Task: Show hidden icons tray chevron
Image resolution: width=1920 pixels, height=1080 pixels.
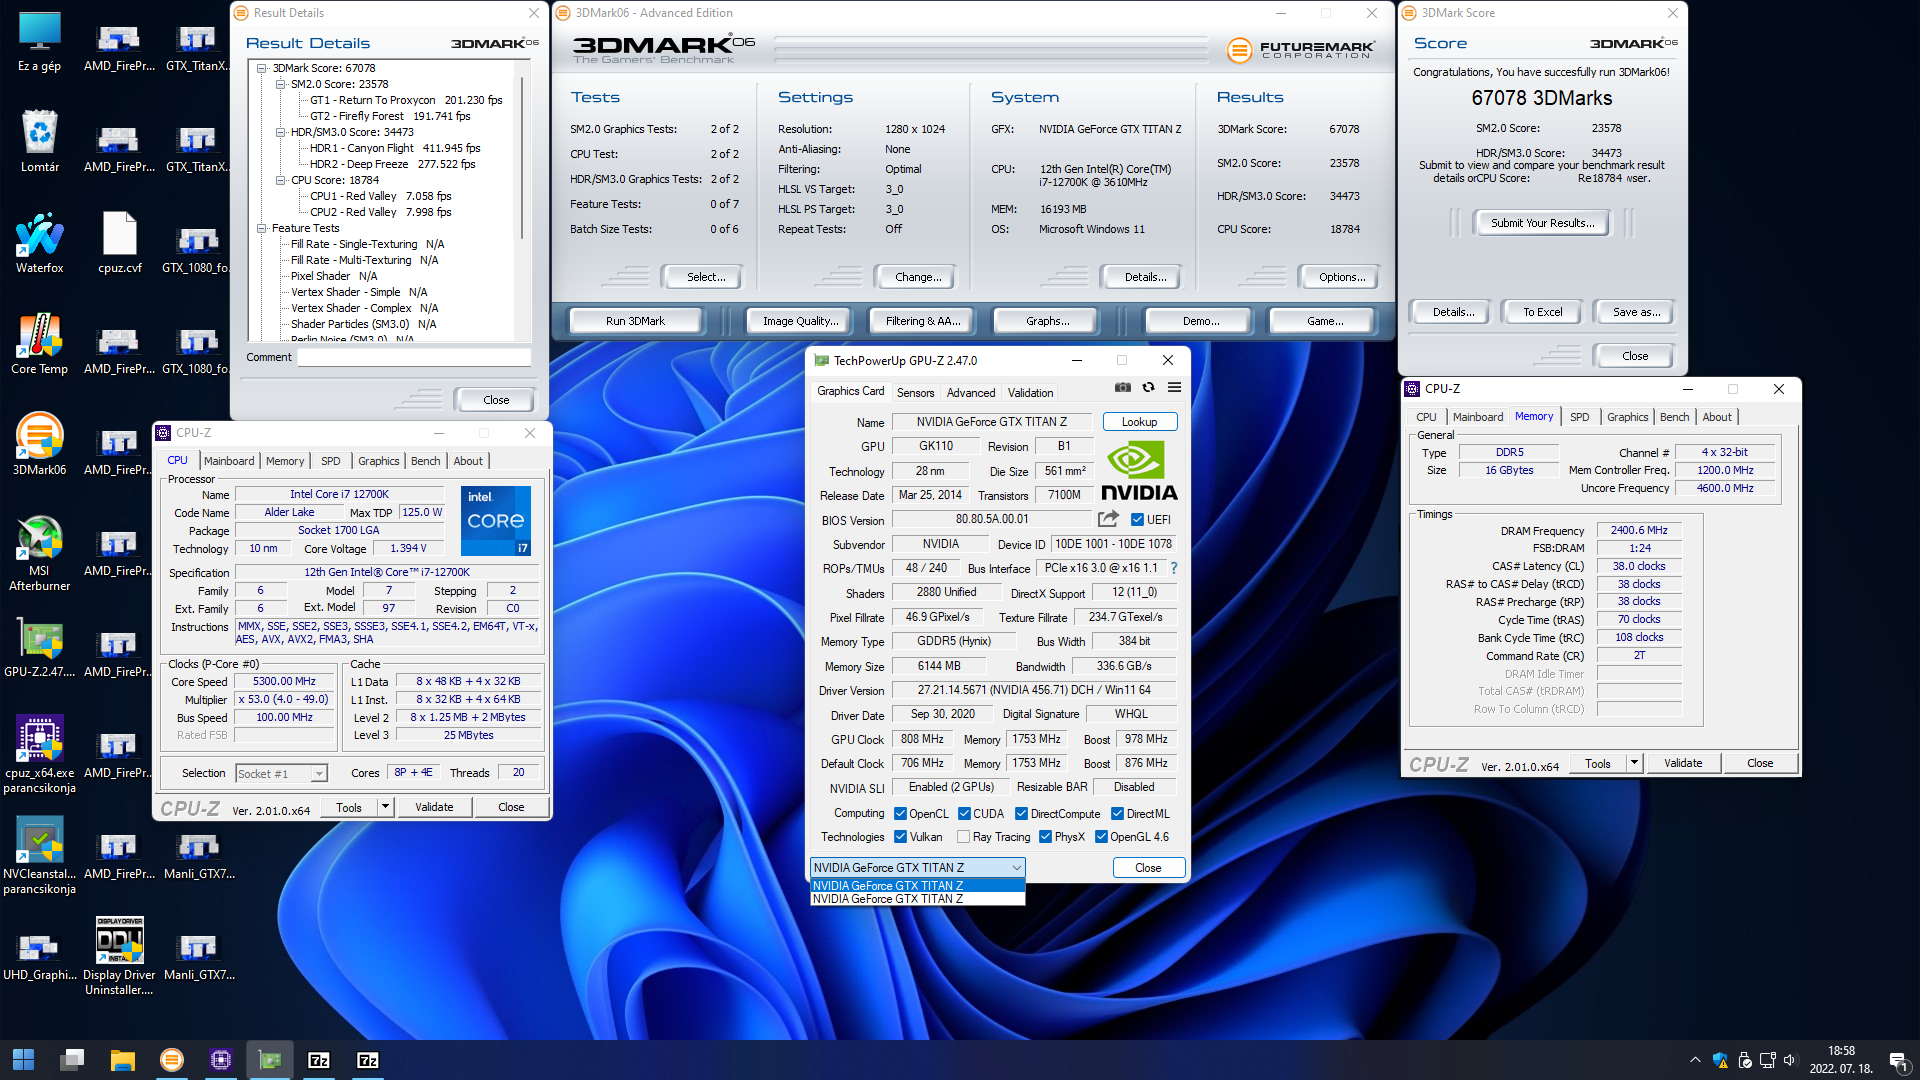Action: coord(1695,1060)
